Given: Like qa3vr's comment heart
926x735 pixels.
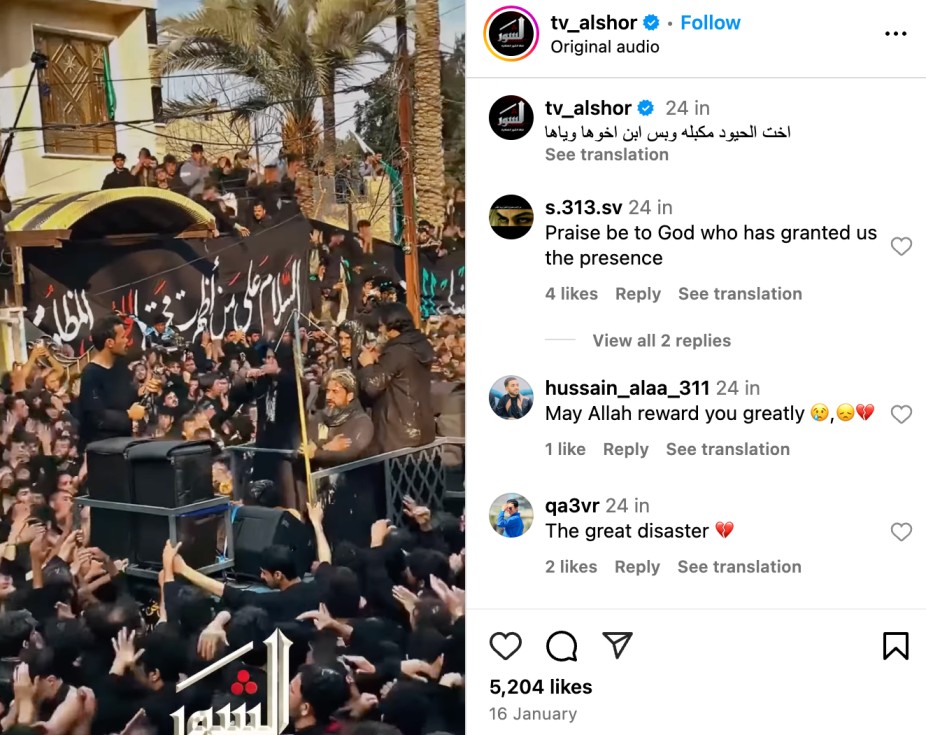Looking at the screenshot, I should (901, 532).
